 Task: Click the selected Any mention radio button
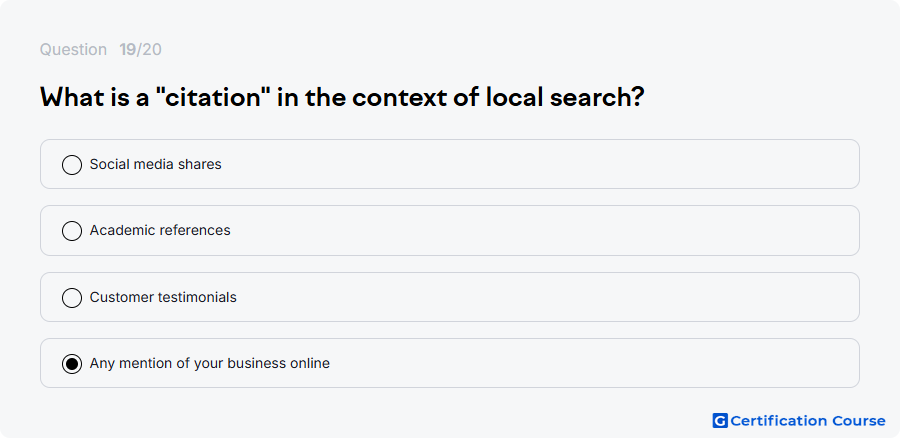click(x=72, y=364)
